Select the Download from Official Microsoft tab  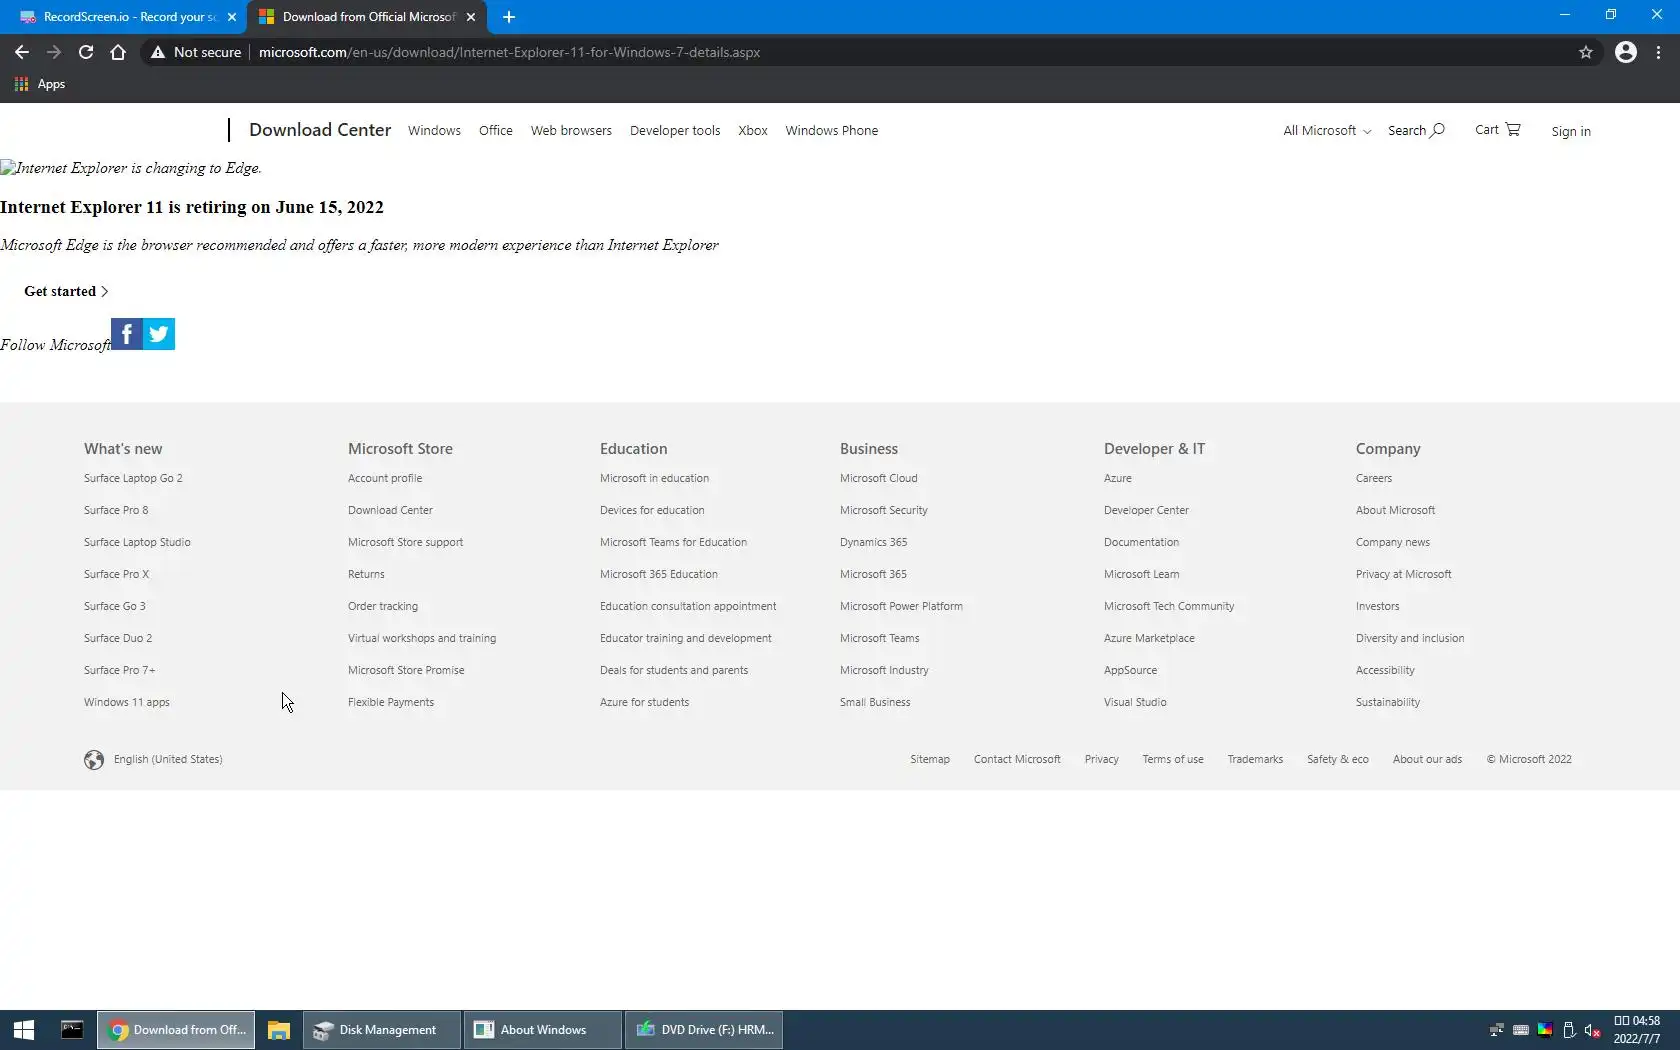(367, 17)
